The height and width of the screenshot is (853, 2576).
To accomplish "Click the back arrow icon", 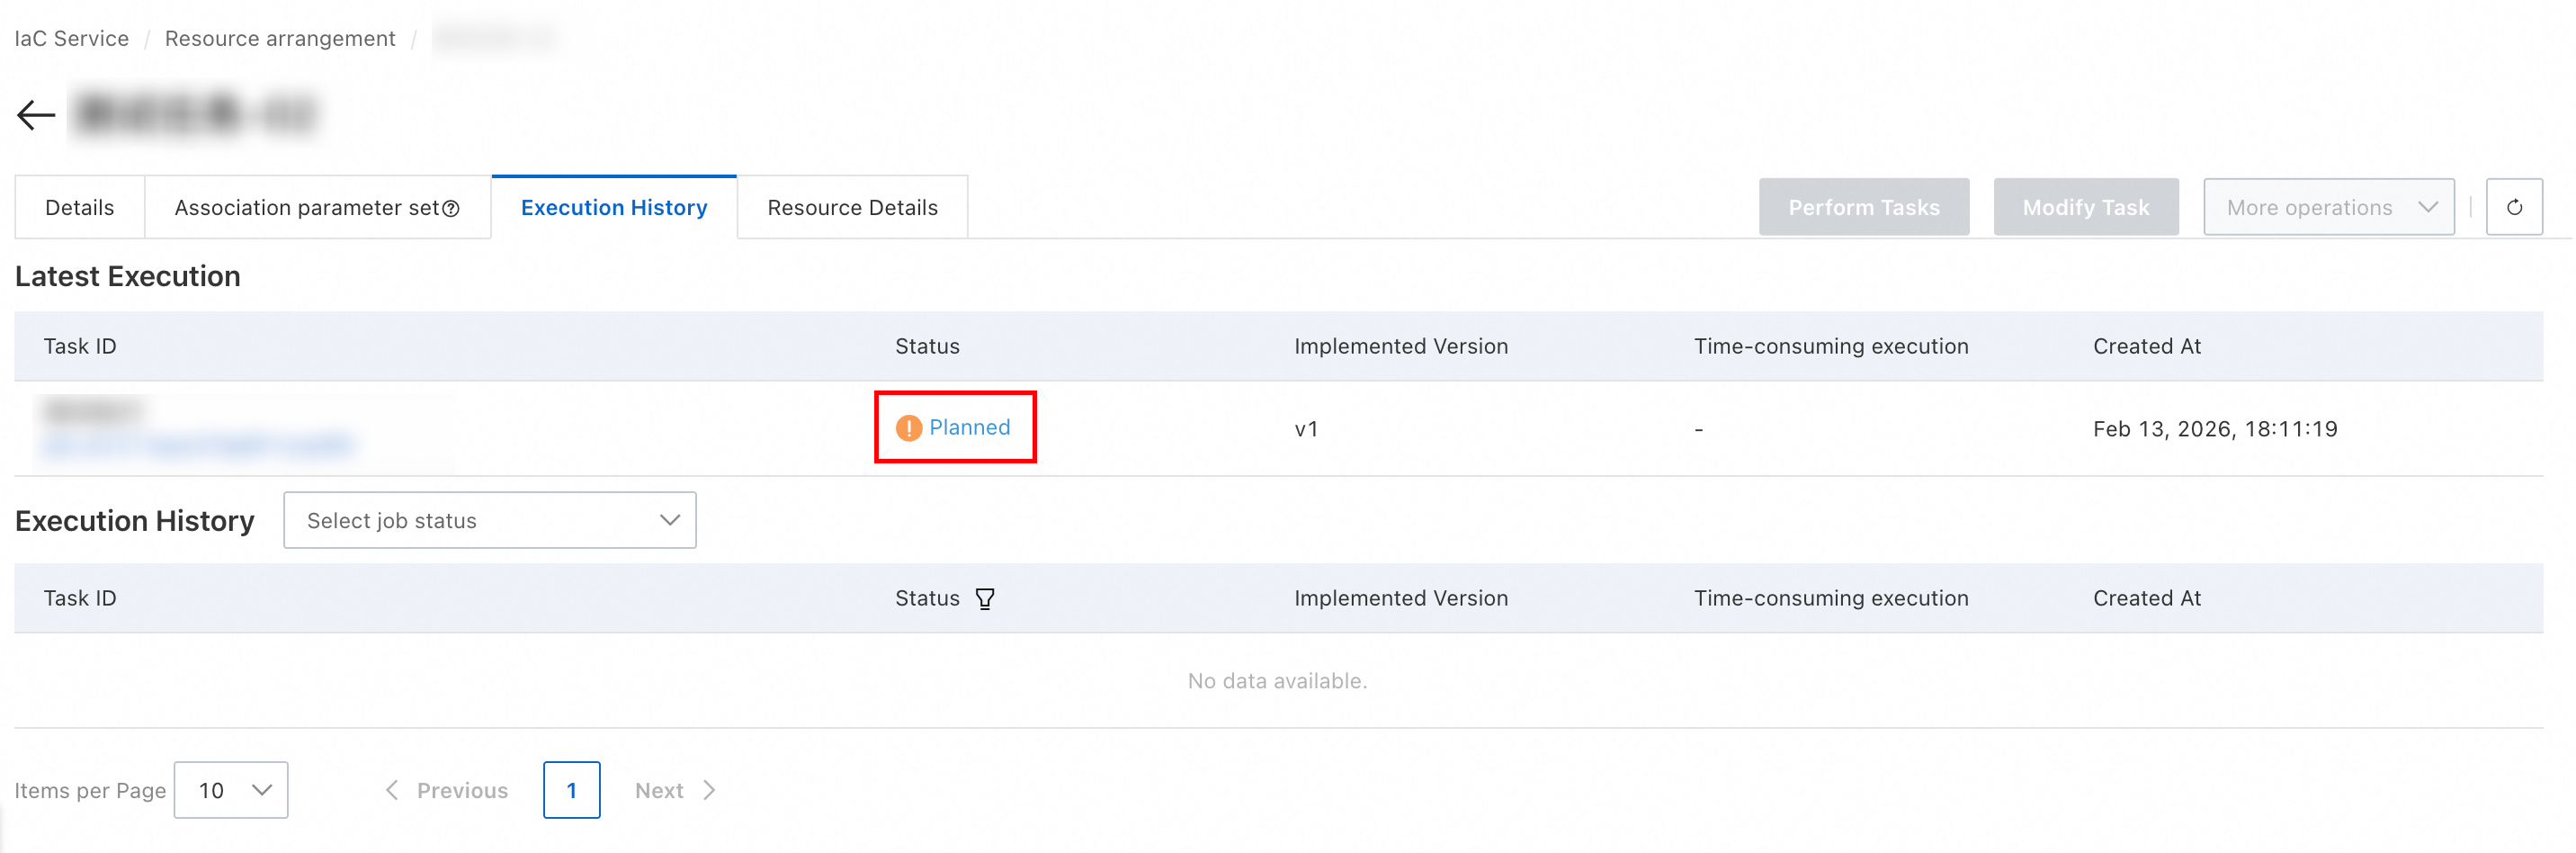I will click(x=36, y=115).
